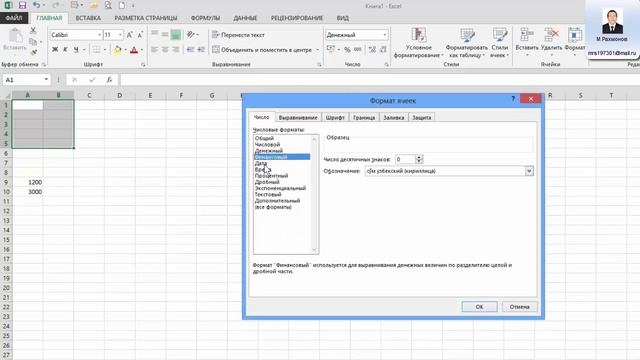Cut the selected cells
The width and height of the screenshot is (640, 360).
click(33, 31)
